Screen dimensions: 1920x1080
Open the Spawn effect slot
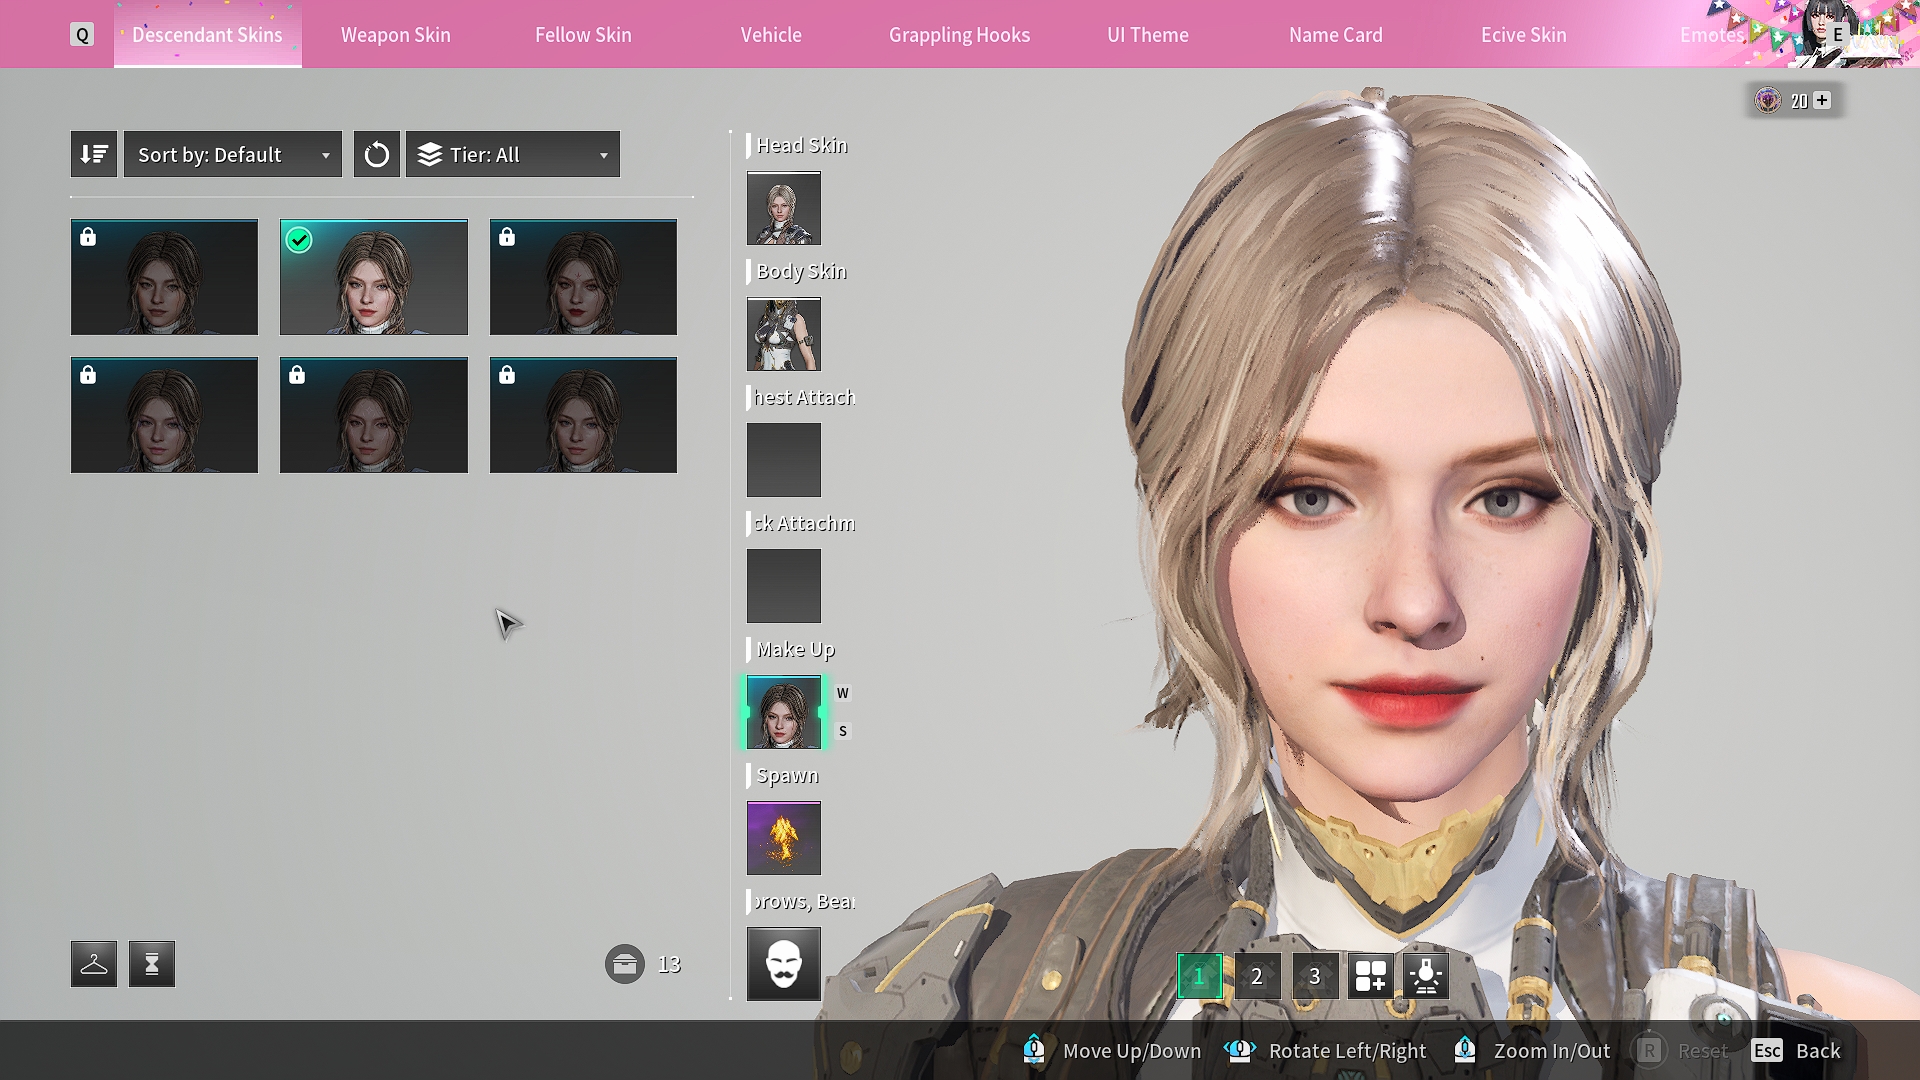(x=784, y=838)
